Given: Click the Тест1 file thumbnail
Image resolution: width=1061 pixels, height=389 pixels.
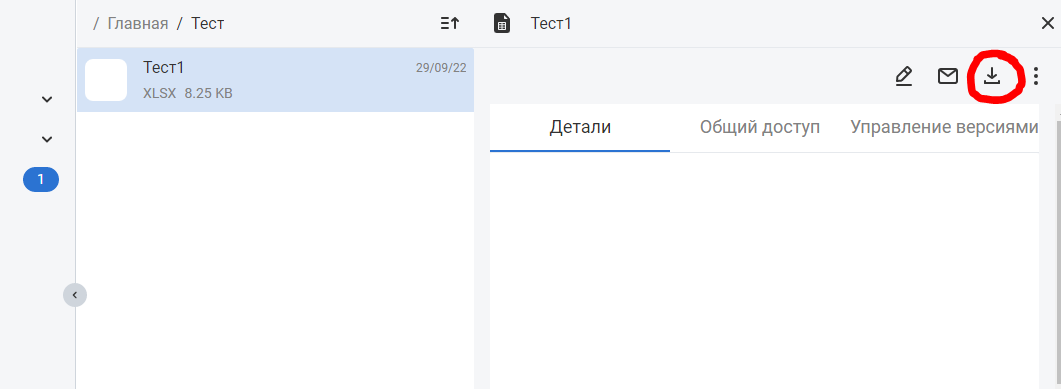Looking at the screenshot, I should point(106,80).
